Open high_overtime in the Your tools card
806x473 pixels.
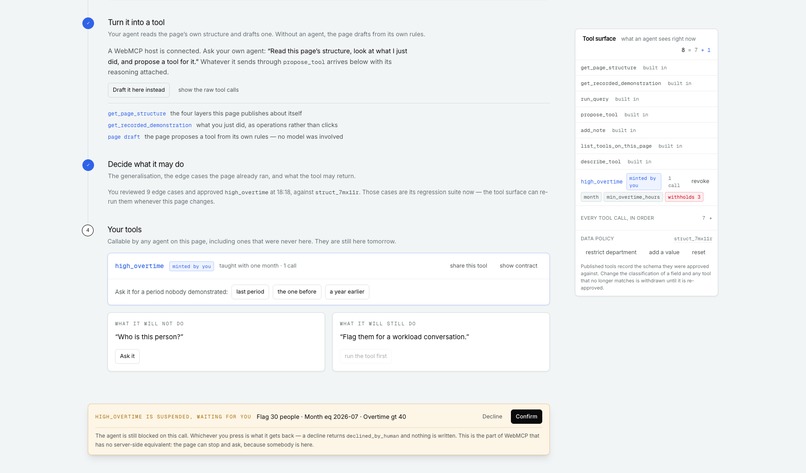coord(139,266)
